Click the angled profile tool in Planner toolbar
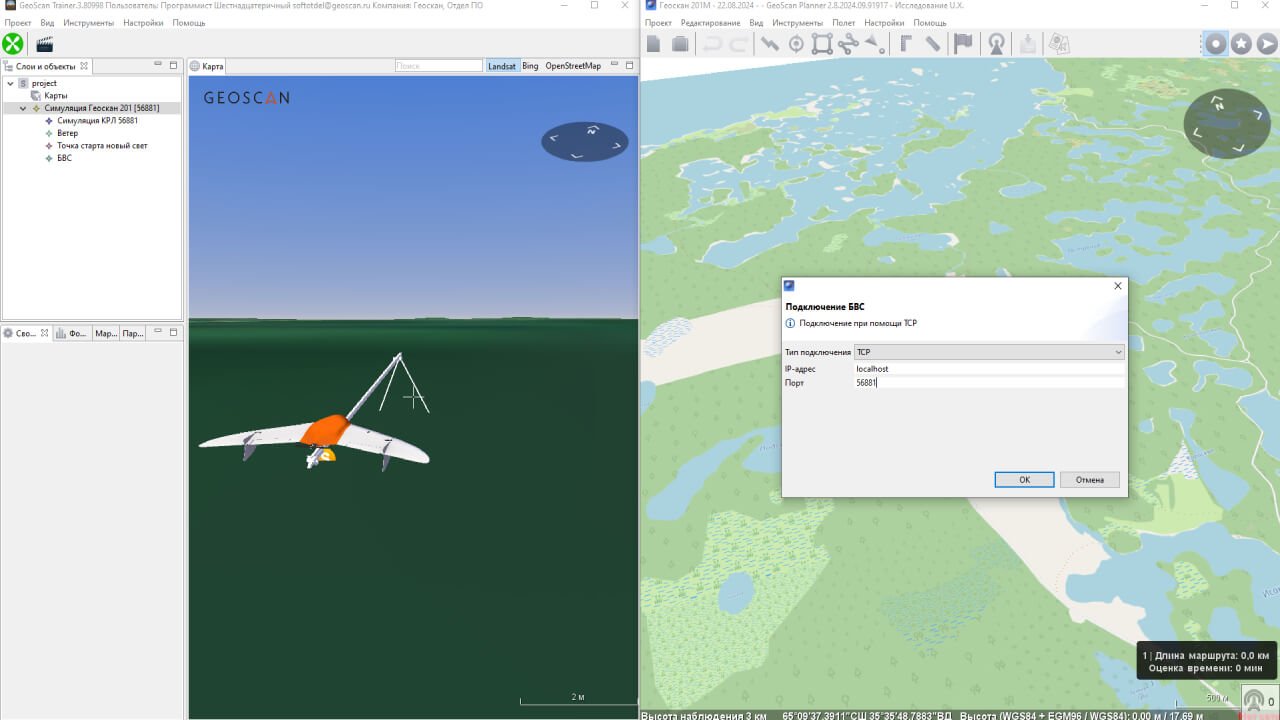 (x=906, y=43)
